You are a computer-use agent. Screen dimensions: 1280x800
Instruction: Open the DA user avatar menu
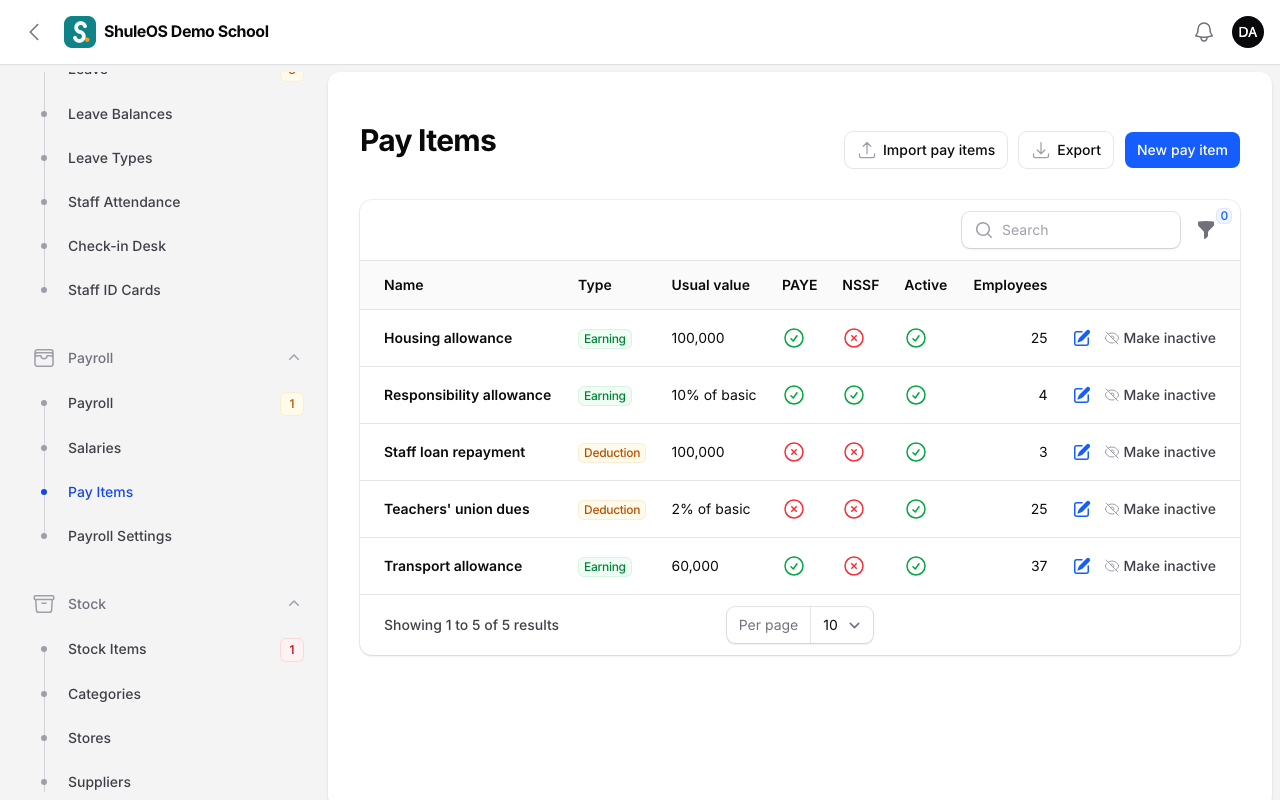point(1248,32)
